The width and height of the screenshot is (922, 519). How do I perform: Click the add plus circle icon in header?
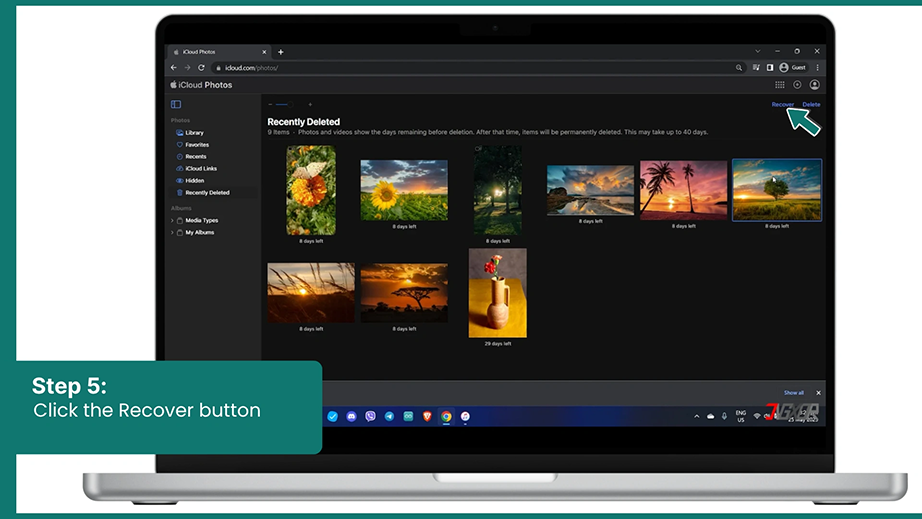(x=797, y=85)
